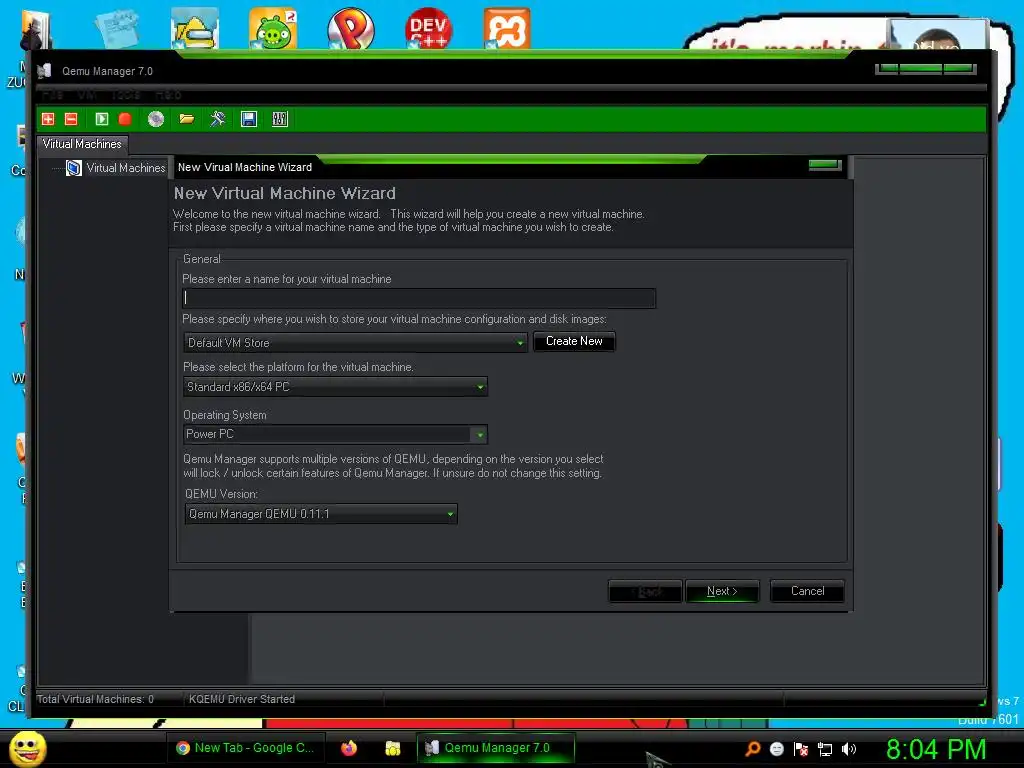Viewport: 1024px width, 768px height.
Task: Click the orange magnifier tray icon
Action: tap(753, 748)
